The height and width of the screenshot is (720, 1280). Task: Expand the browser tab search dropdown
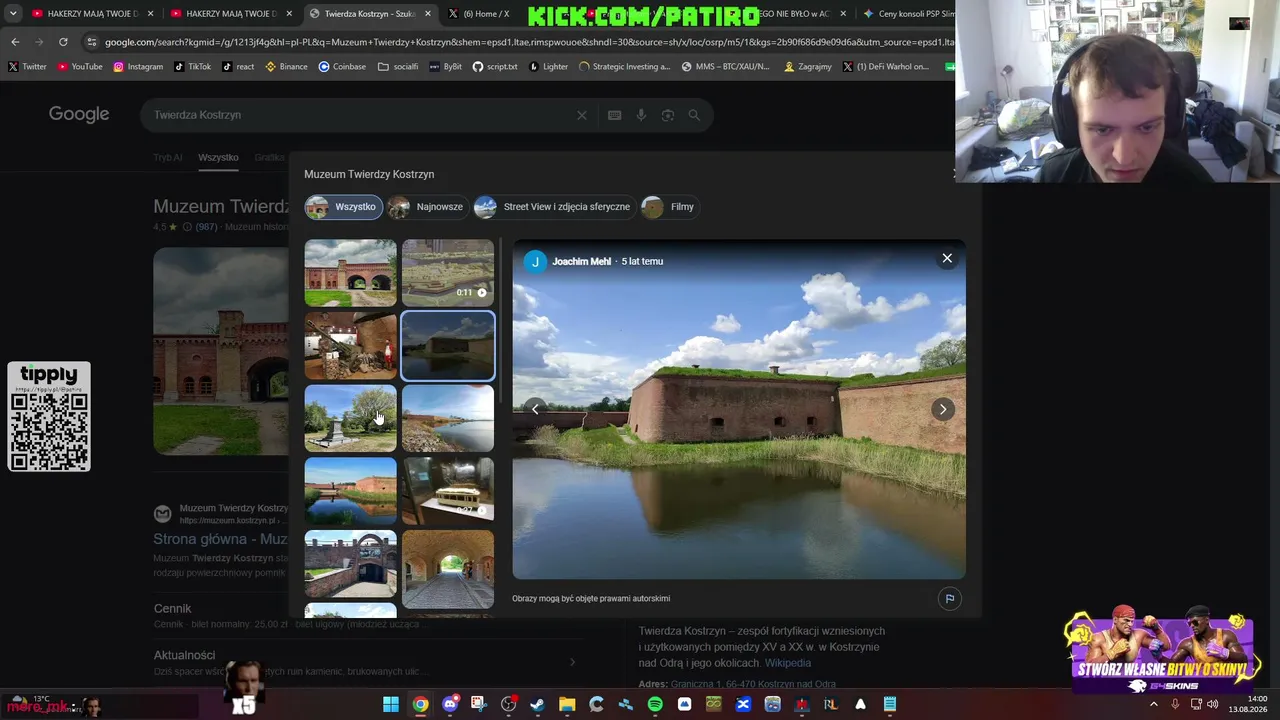pos(13,14)
